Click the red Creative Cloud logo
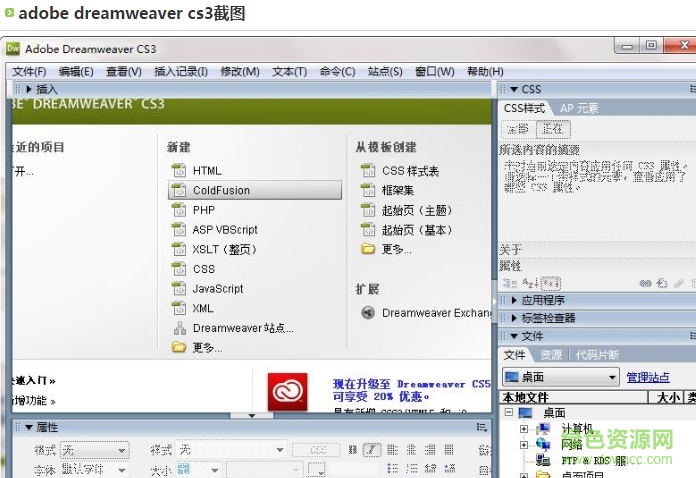 pyautogui.click(x=288, y=392)
